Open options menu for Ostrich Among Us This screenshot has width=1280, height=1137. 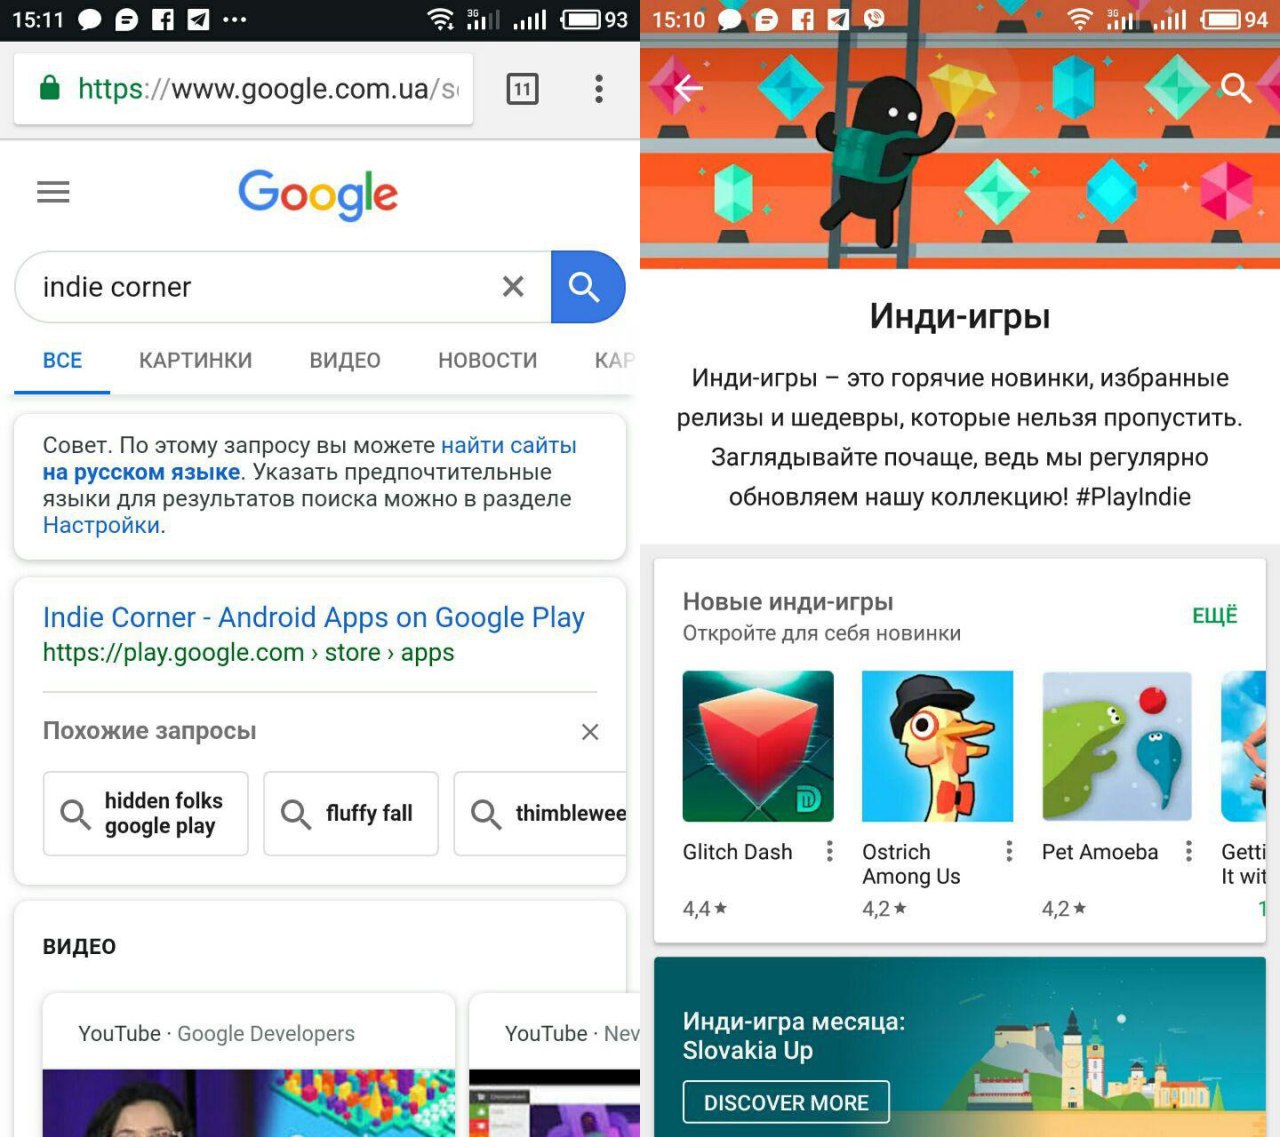pyautogui.click(x=1009, y=851)
